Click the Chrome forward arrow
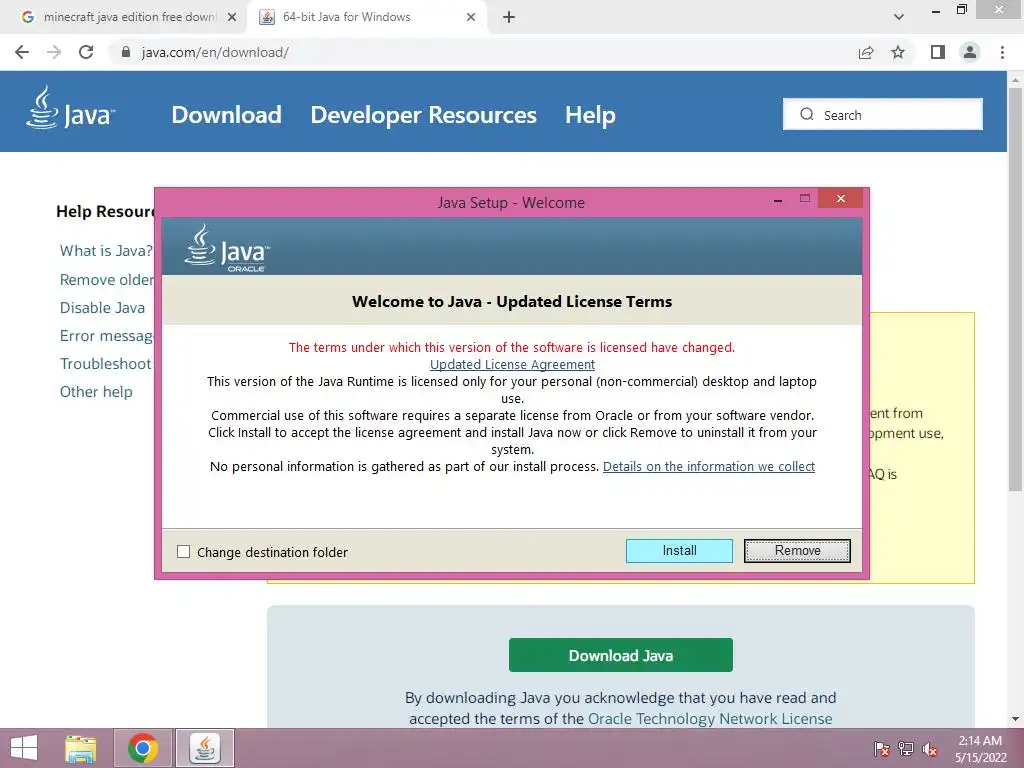The width and height of the screenshot is (1024, 768). (x=54, y=52)
